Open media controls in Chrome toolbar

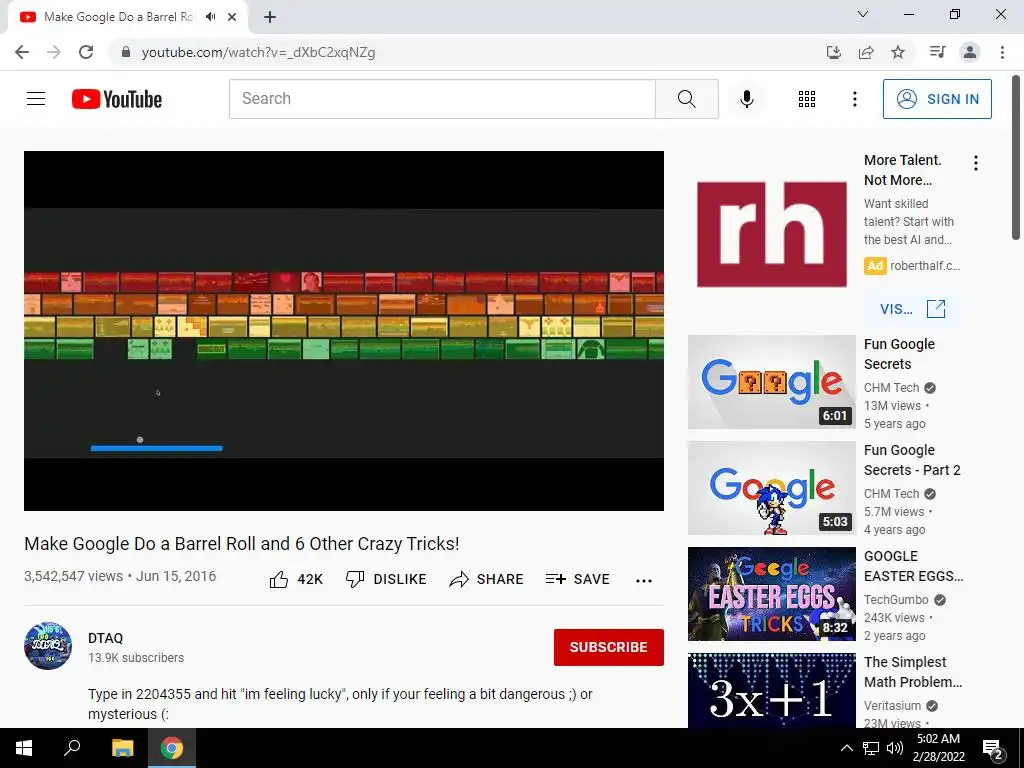937,52
